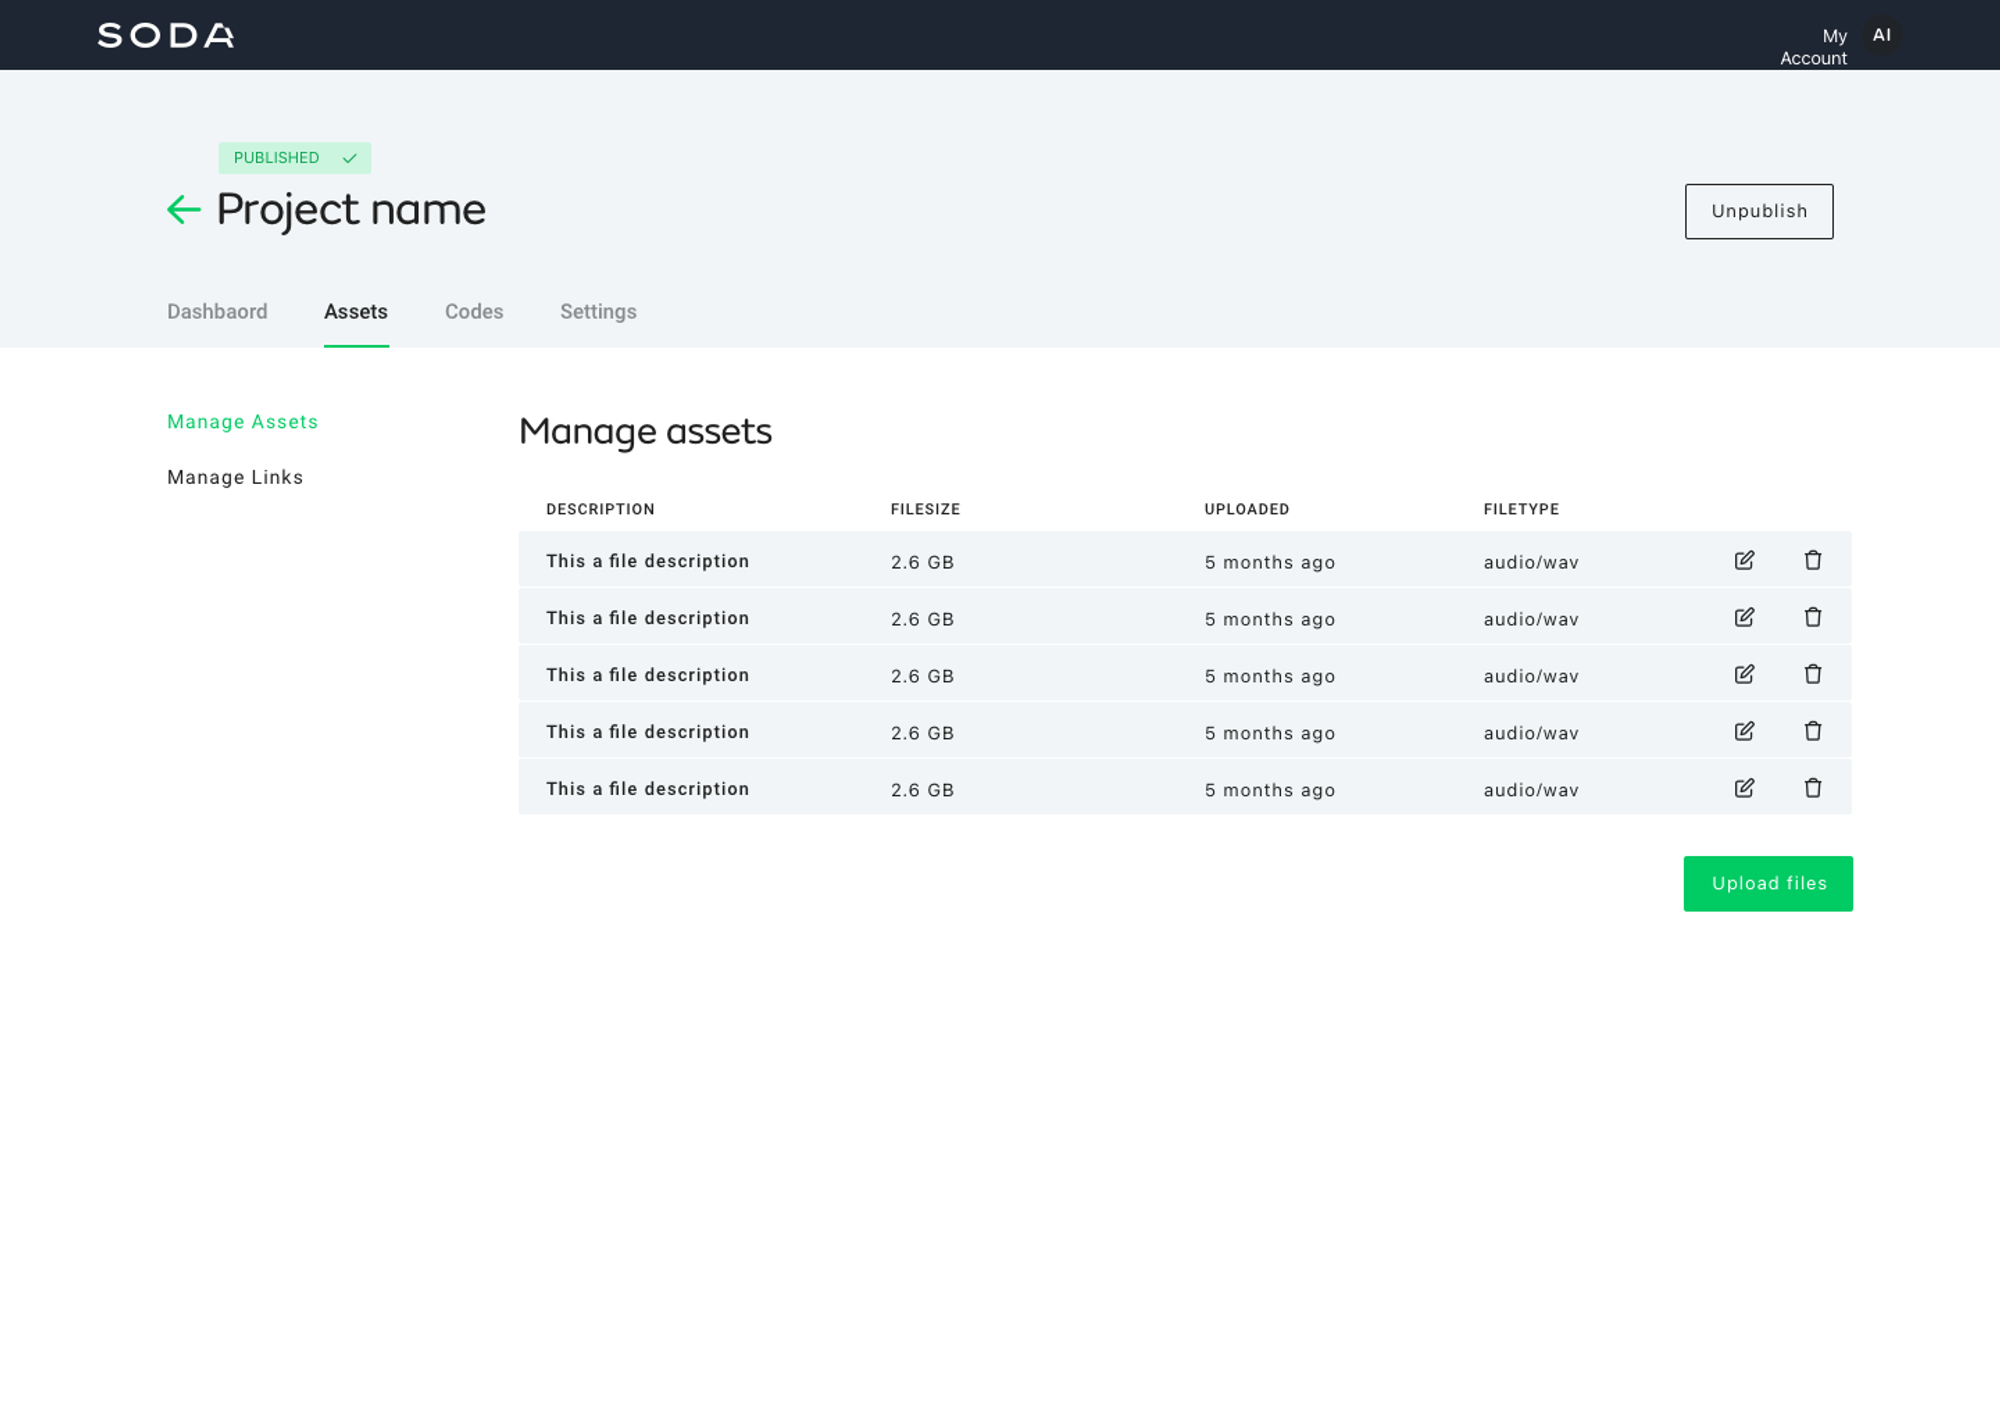Screen dimensions: 2000x1422
Task: Click the FILESIZE column header
Action: tap(925, 509)
